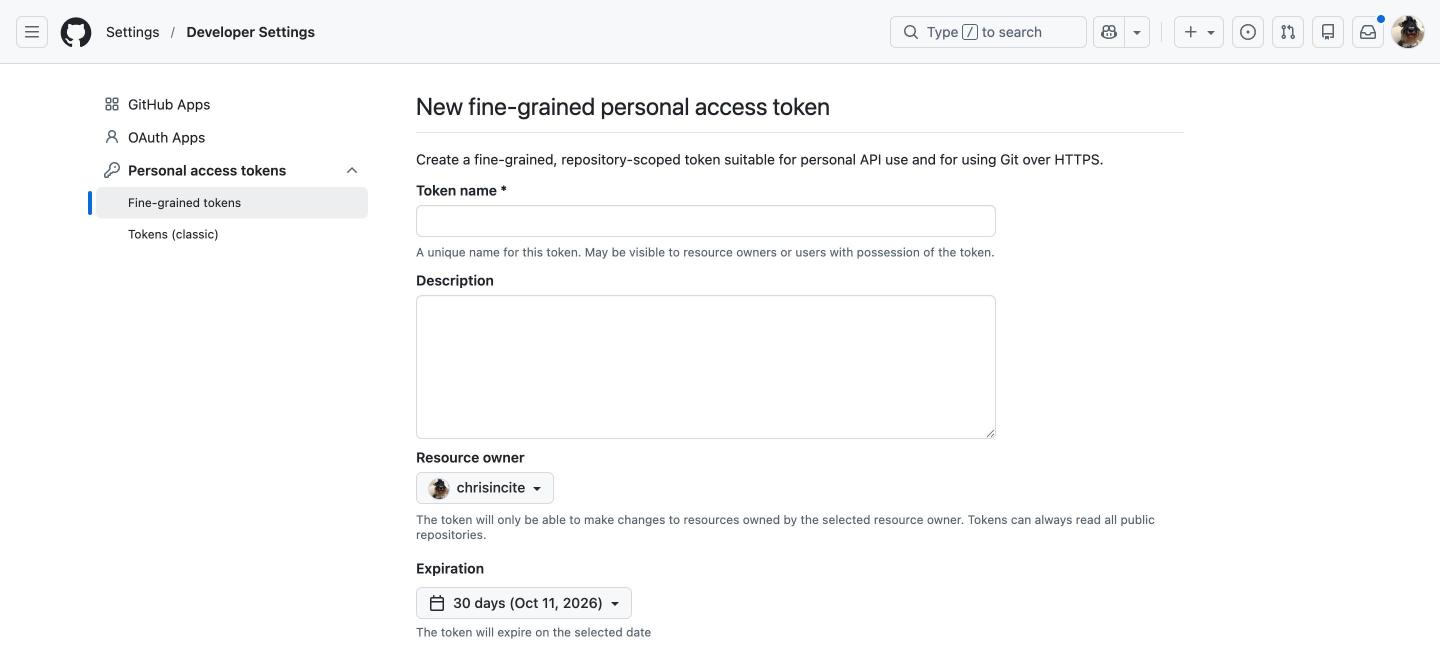Screen dimensions: 1440x667
Task: Open the plus Create new dropdown
Action: click(1199, 32)
